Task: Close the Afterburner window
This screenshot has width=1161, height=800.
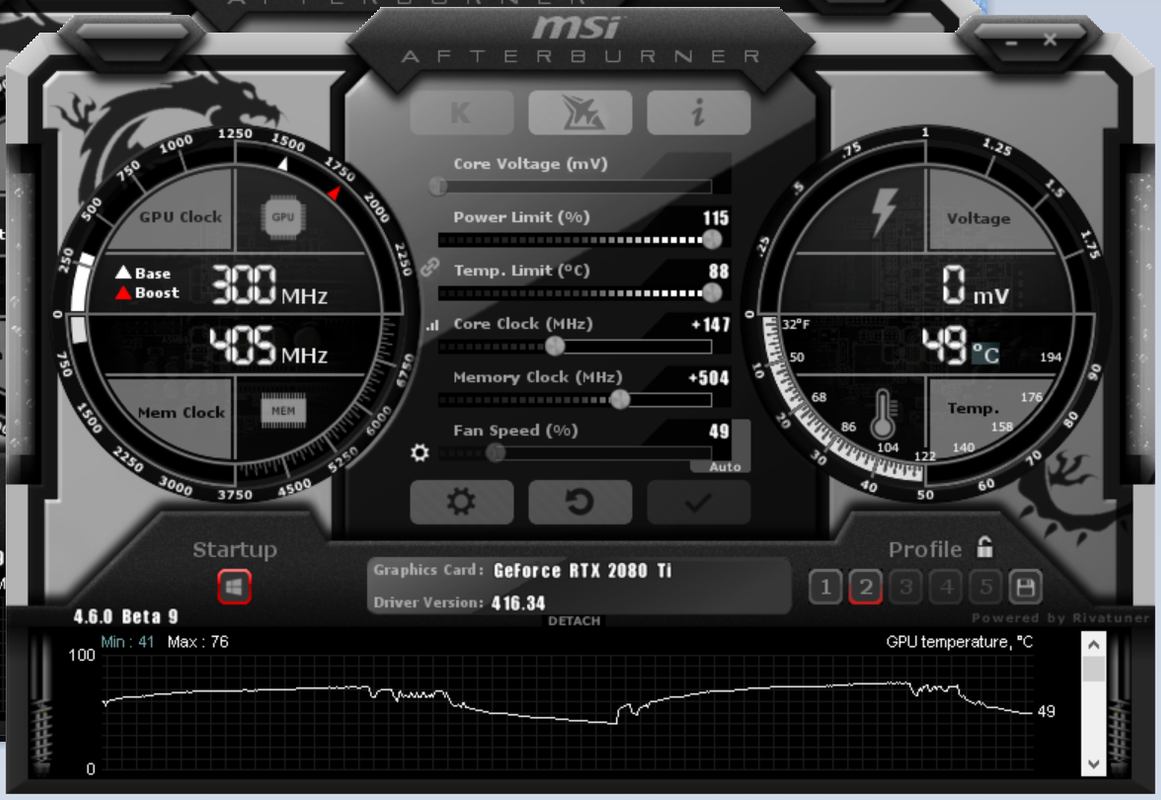Action: [x=1050, y=39]
